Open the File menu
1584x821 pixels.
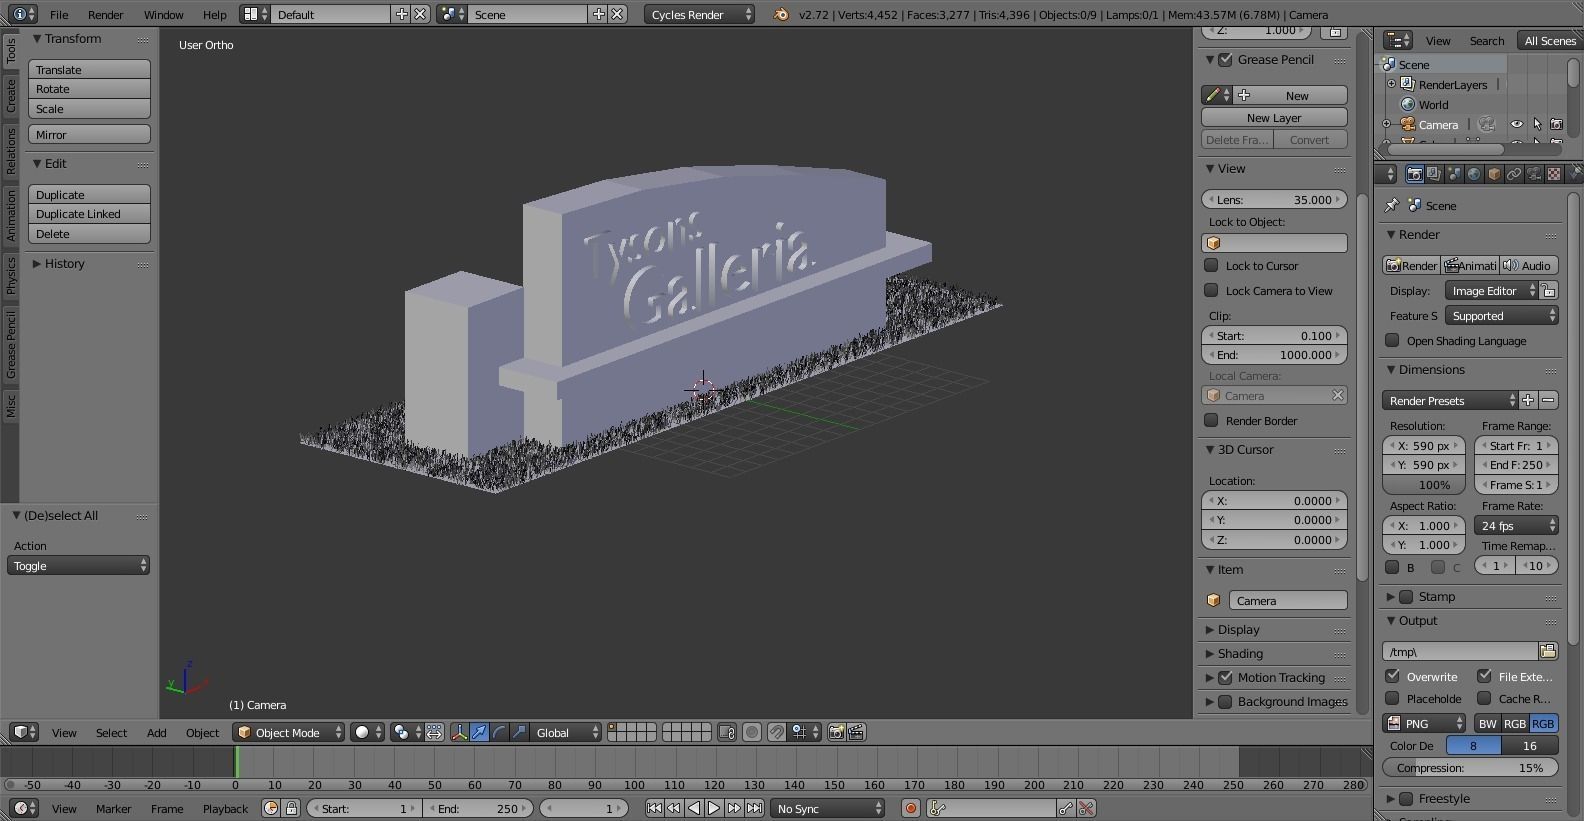tap(59, 14)
